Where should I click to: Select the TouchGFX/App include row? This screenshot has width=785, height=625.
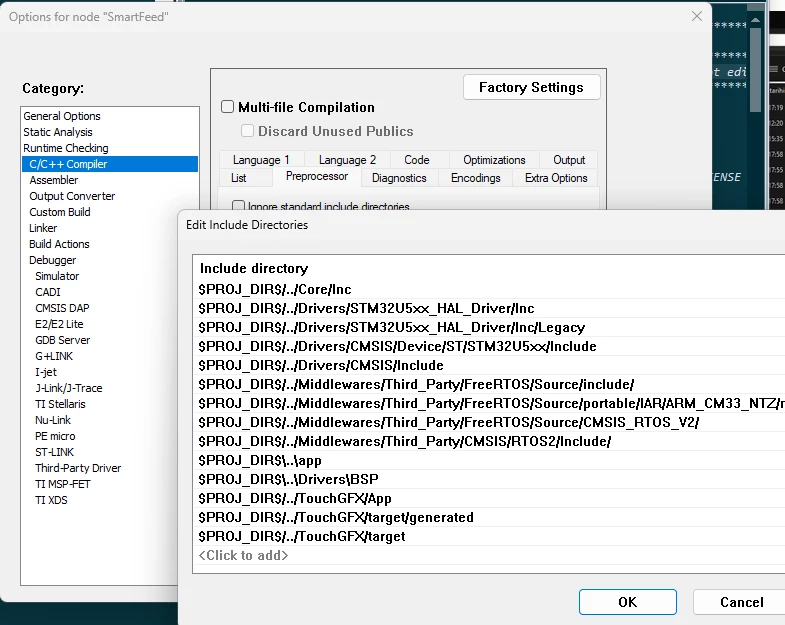pos(489,499)
